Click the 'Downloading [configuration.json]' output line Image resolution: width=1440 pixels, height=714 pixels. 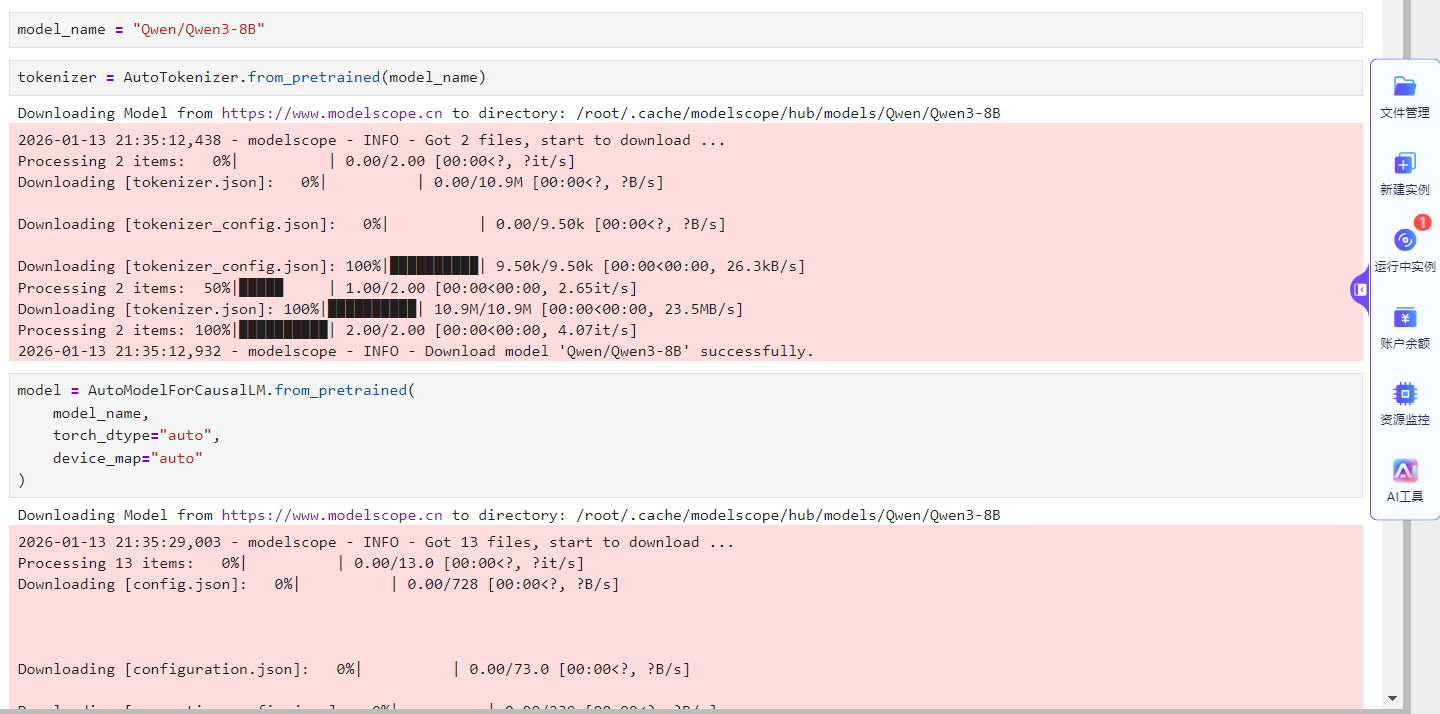tap(354, 669)
